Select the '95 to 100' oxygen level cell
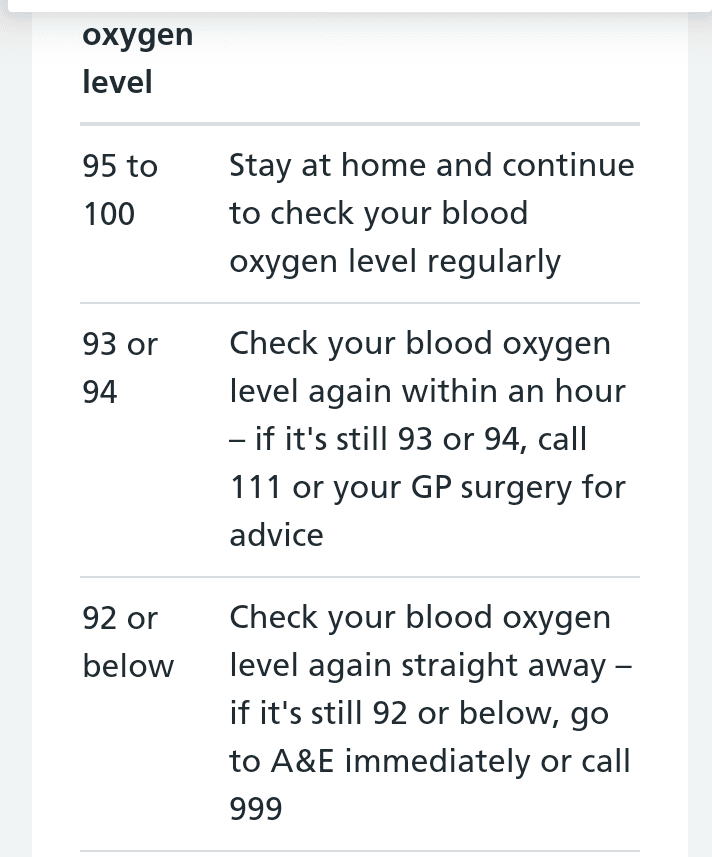Viewport: 712px width, 857px height. pos(120,190)
